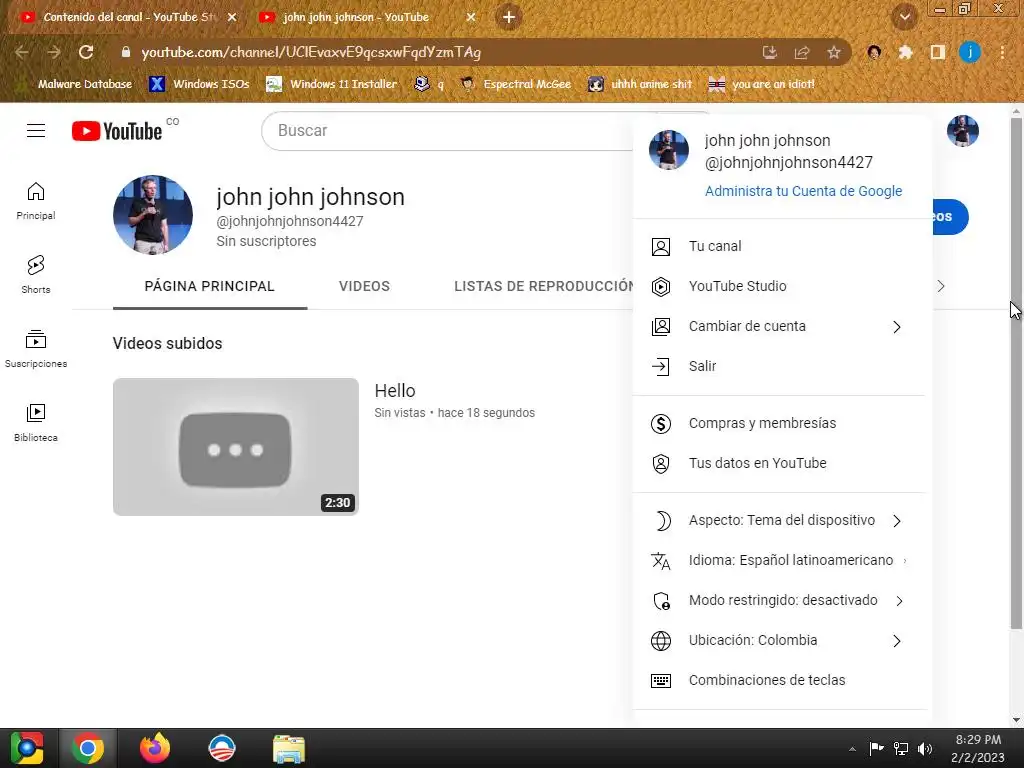
Task: Open the Chrome extensions puzzle icon
Action: 905,52
